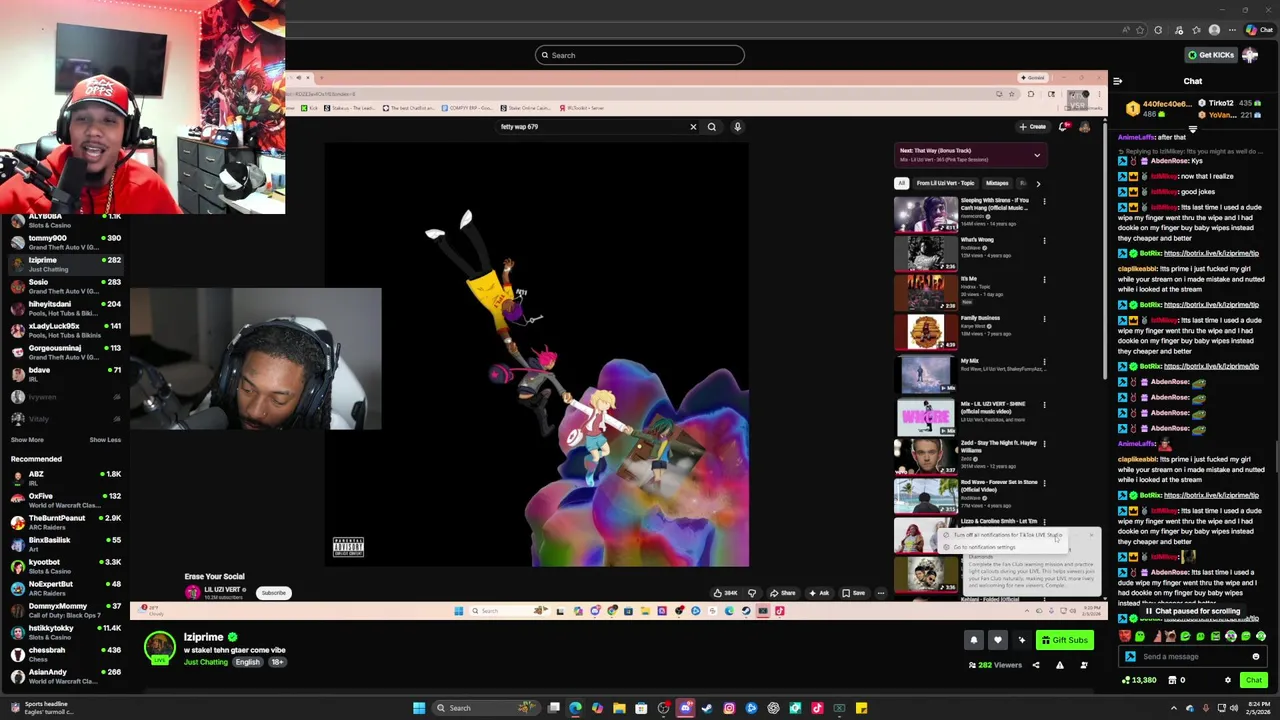Screen dimensions: 1280x720
Task: Click the Chat paused for scrolling banner
Action: click(x=1193, y=611)
